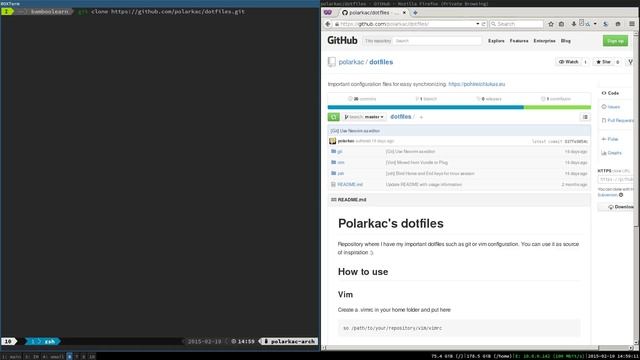
Task: View the 1 branch link
Action: click(x=426, y=99)
